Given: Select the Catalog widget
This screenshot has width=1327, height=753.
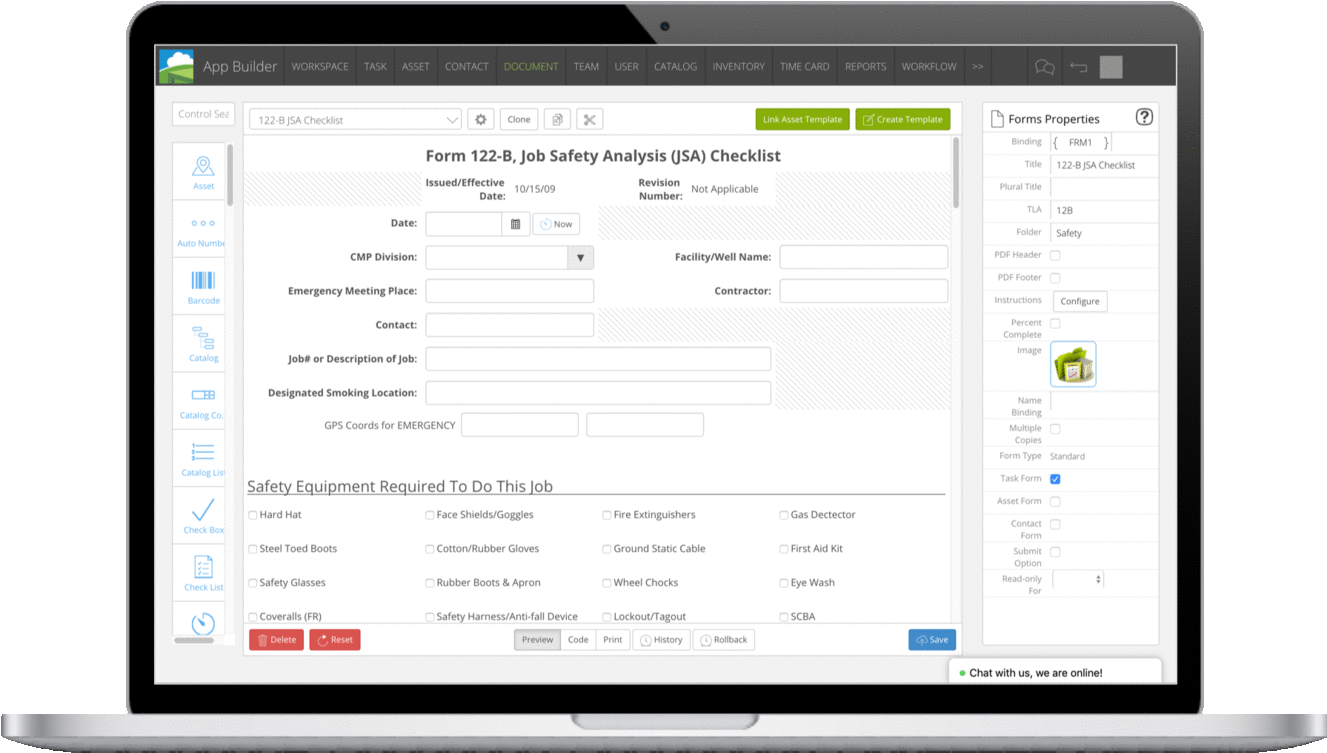Looking at the screenshot, I should [x=202, y=343].
